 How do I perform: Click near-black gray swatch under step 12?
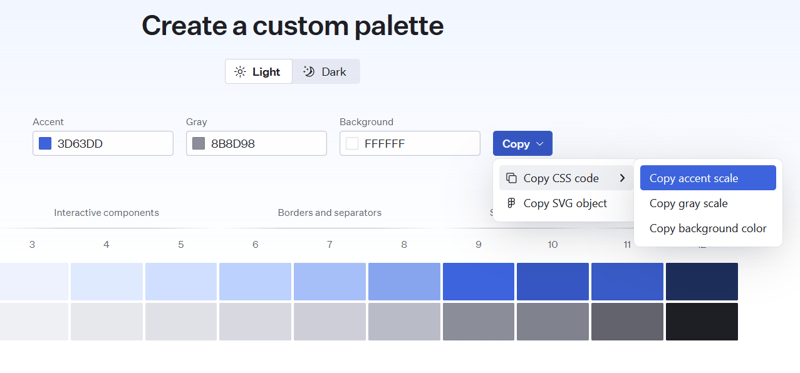point(702,321)
